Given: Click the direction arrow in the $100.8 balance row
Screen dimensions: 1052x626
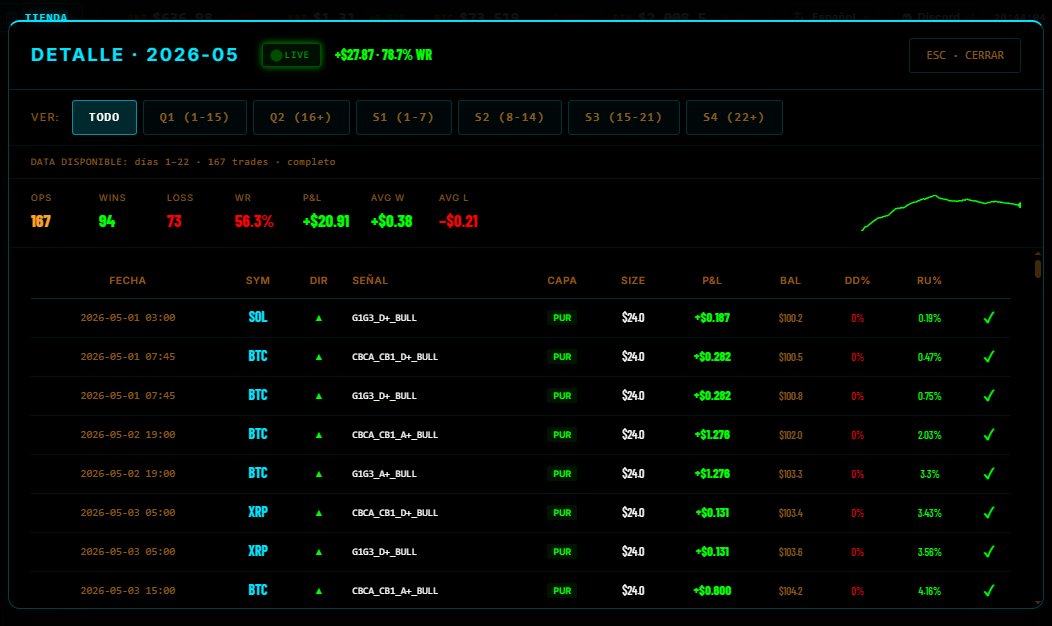Looking at the screenshot, I should pos(319,396).
